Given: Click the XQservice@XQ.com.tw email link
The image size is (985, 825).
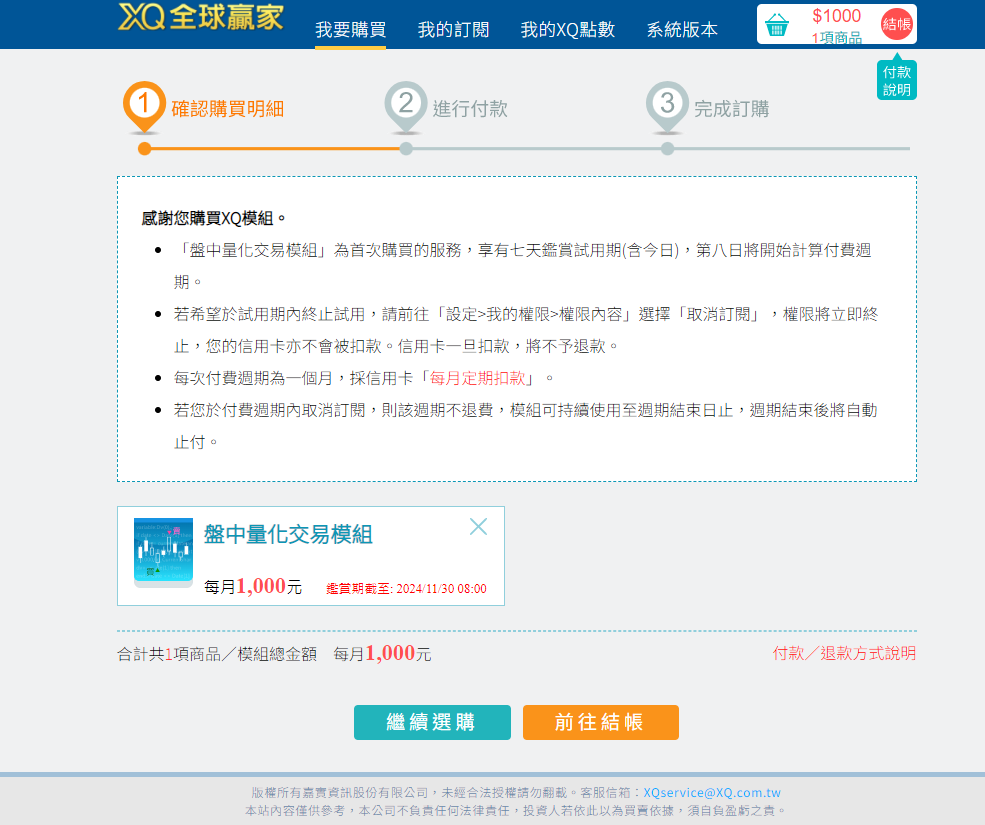Looking at the screenshot, I should [712, 792].
